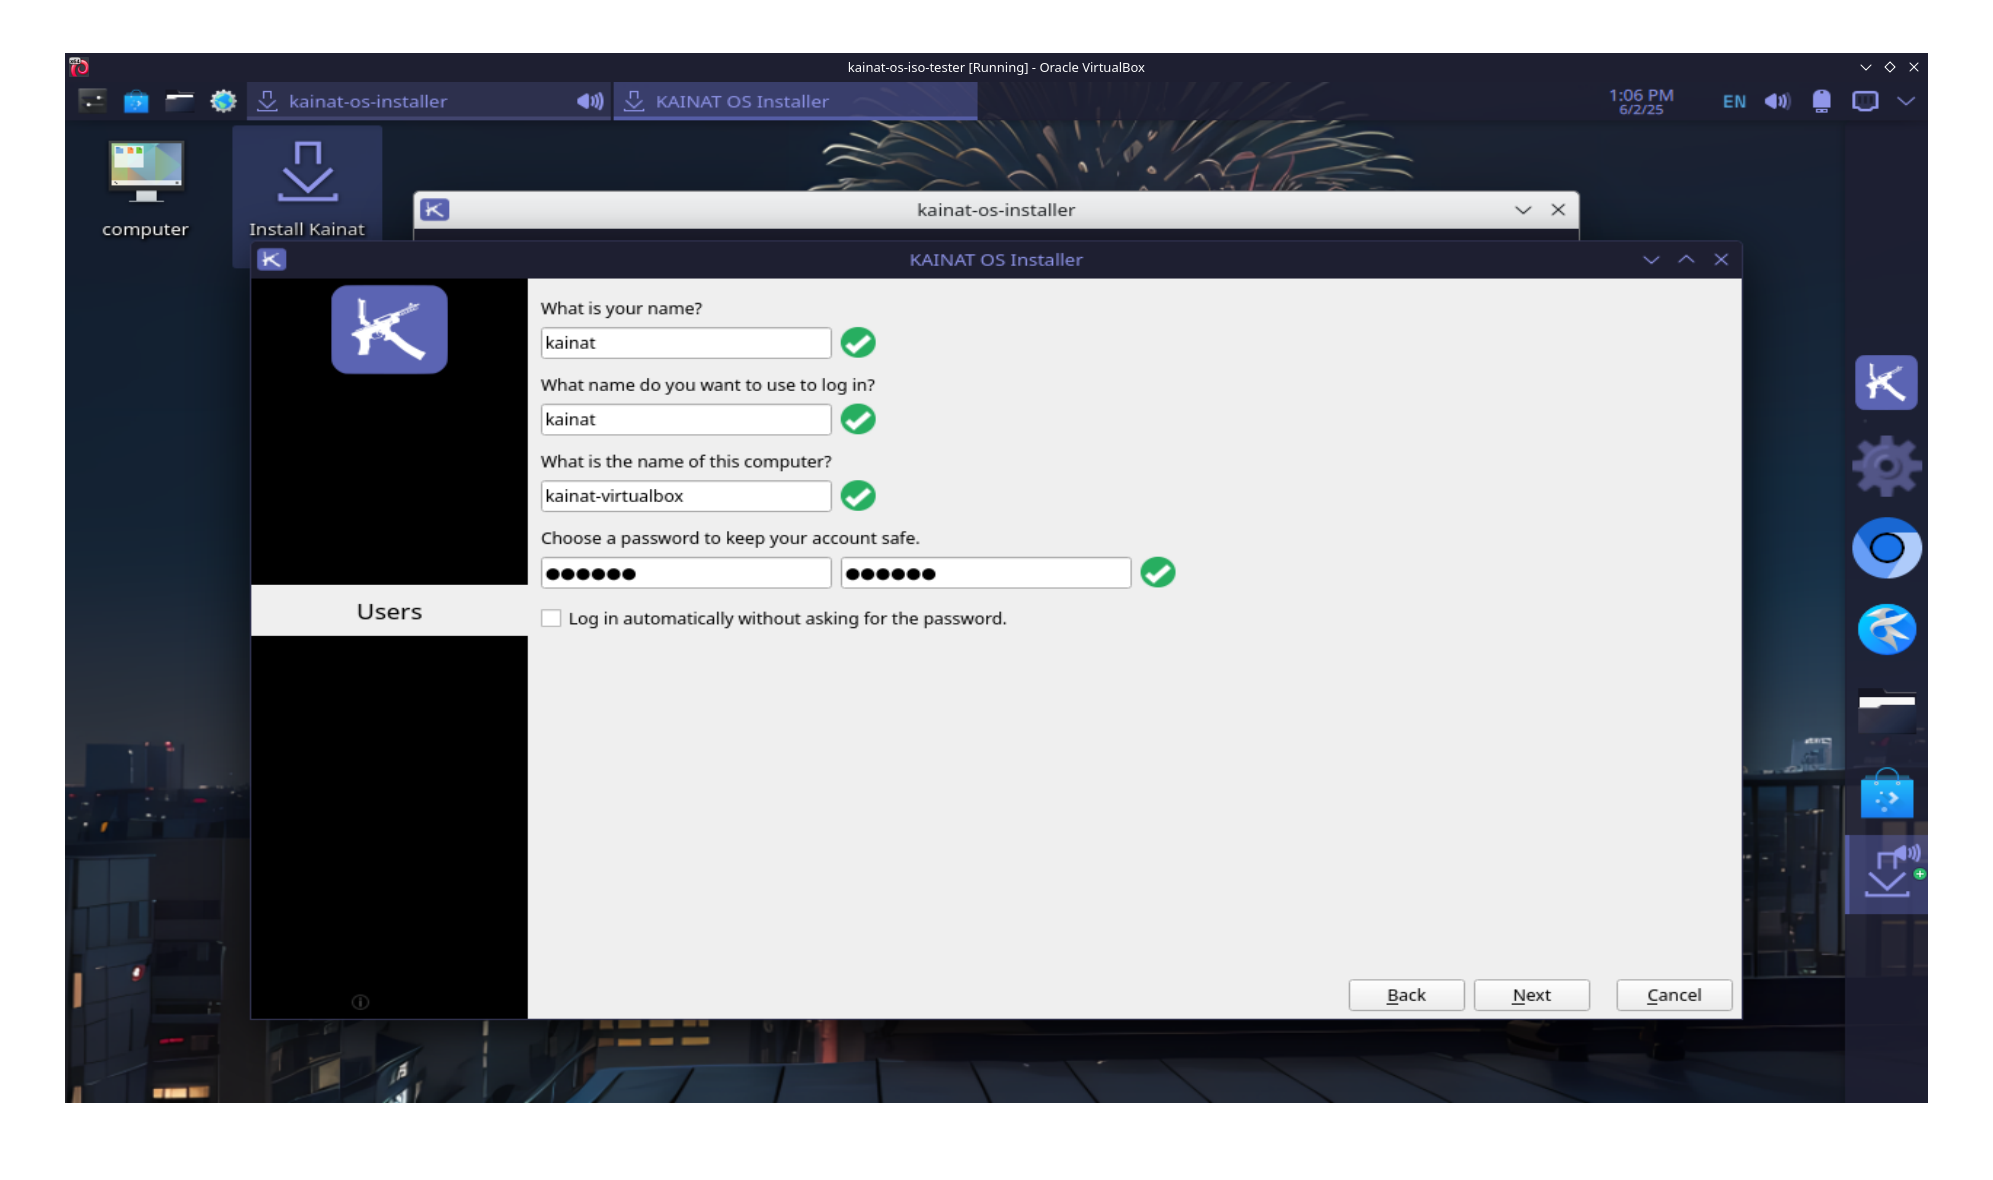The height and width of the screenshot is (1180, 1993).
Task: Maximize the KAINAT OS Installer window
Action: pyautogui.click(x=1686, y=260)
